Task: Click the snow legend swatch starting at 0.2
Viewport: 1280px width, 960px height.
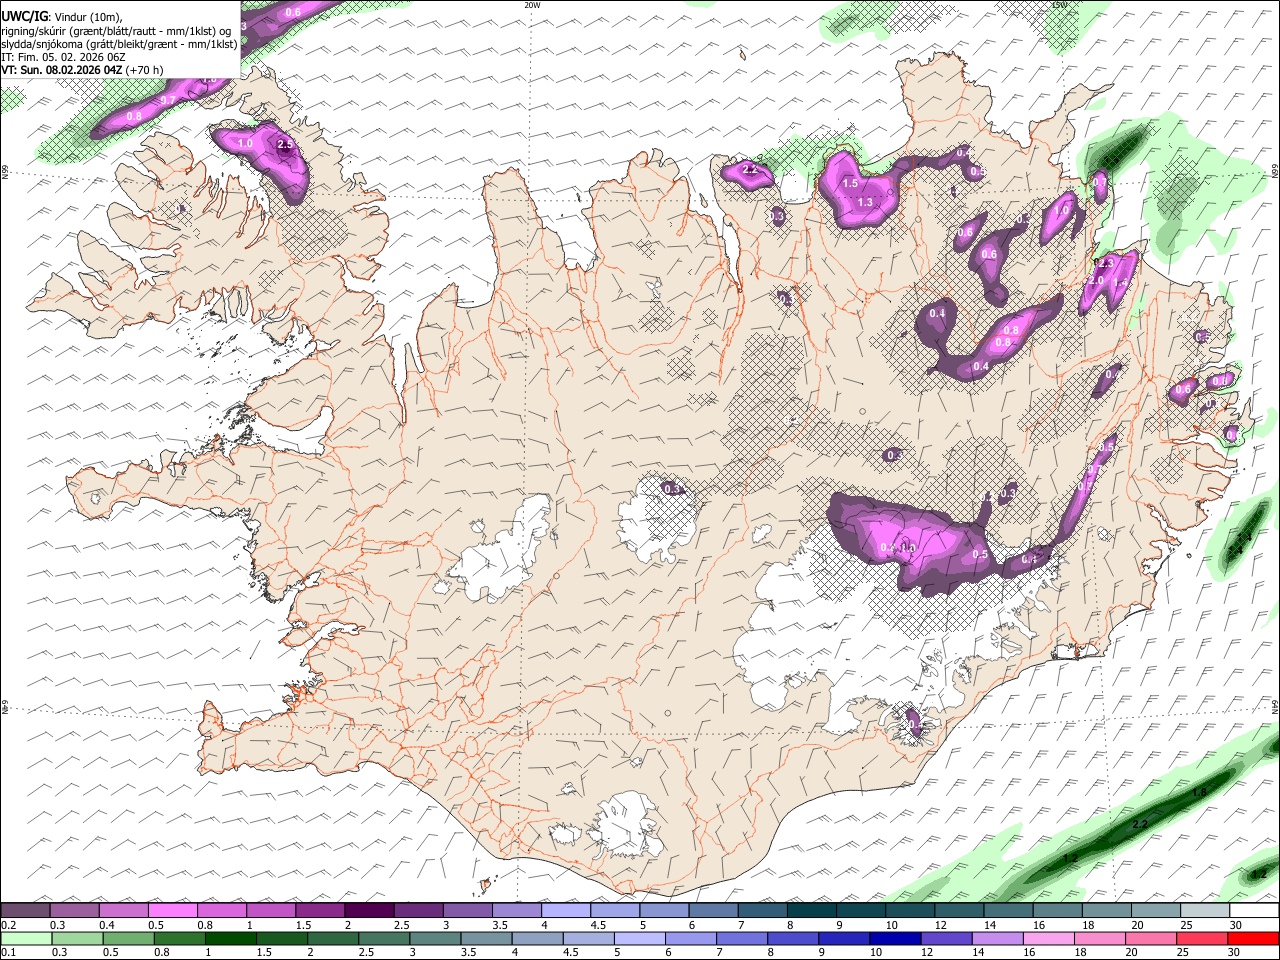Action: 26,910
